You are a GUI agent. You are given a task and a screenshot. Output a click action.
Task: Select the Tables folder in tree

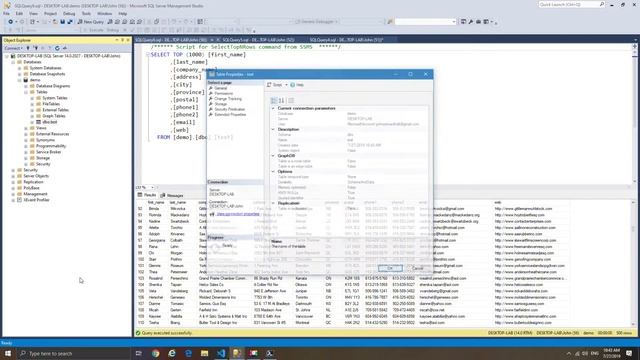tap(41, 92)
